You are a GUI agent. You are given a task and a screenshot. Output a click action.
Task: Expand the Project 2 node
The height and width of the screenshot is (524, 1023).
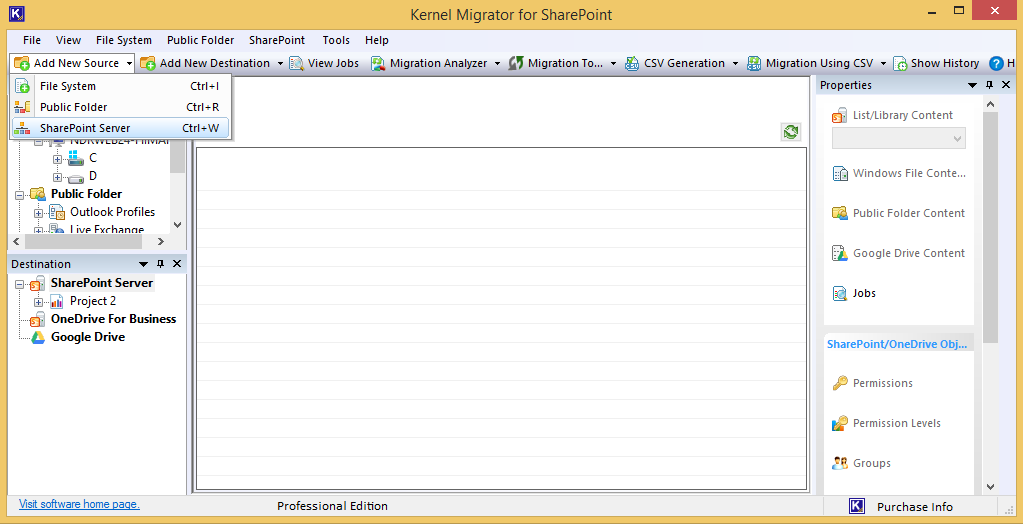pos(38,302)
